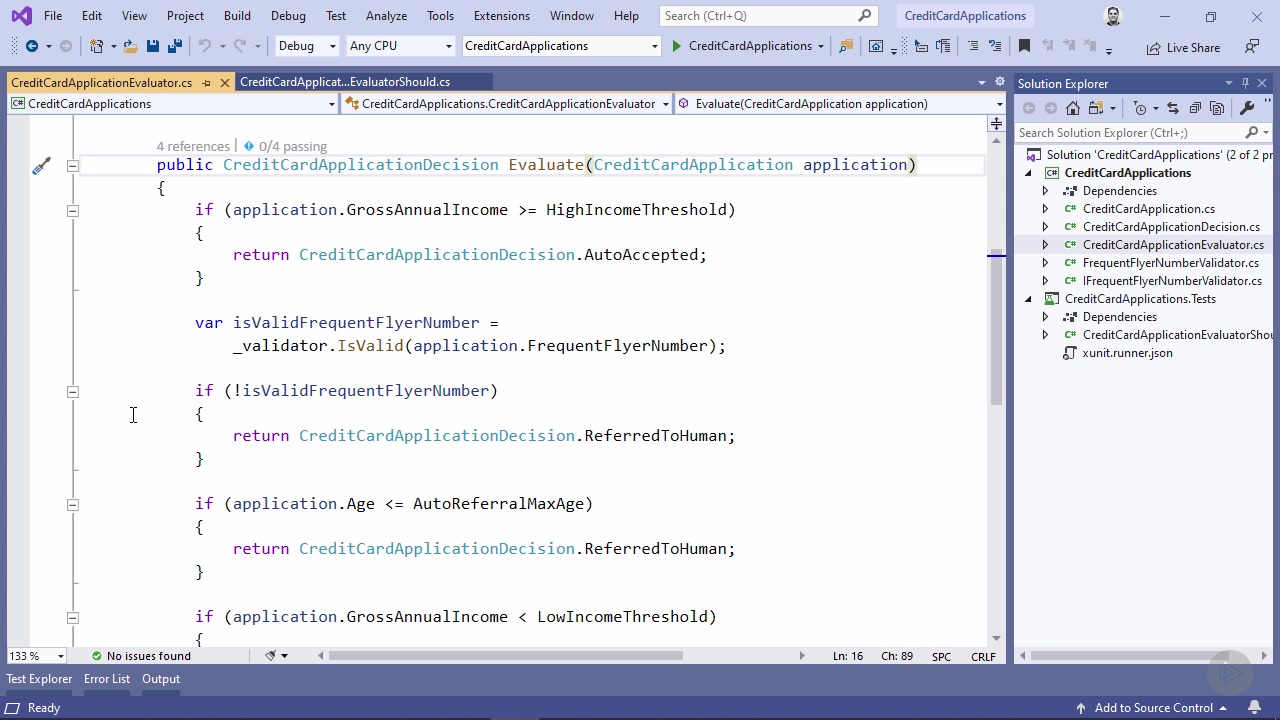Pin the CreditCardApplicationEvaluator.cs tab
Screen dimensions: 1280x720
[x=207, y=83]
